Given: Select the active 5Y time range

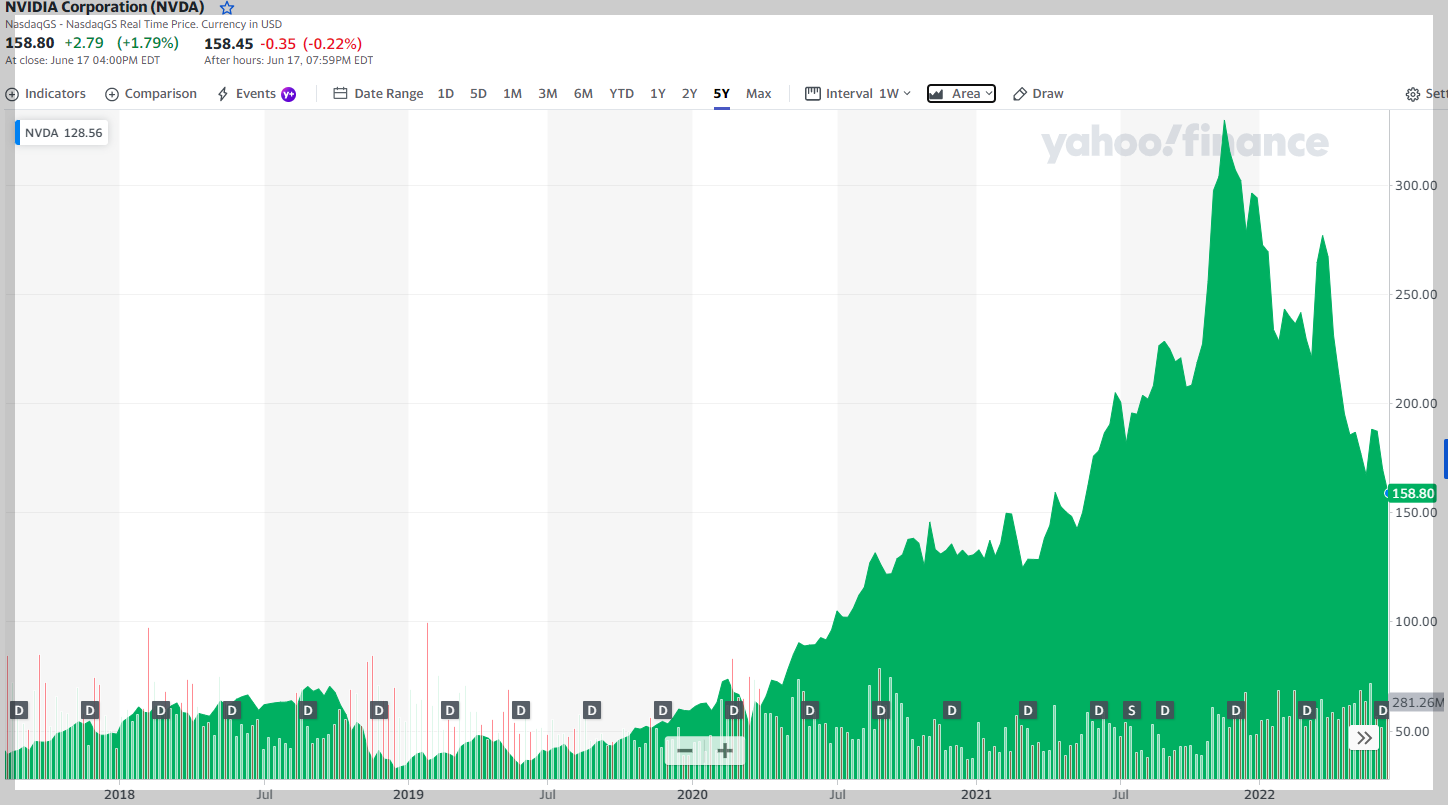Looking at the screenshot, I should point(722,94).
